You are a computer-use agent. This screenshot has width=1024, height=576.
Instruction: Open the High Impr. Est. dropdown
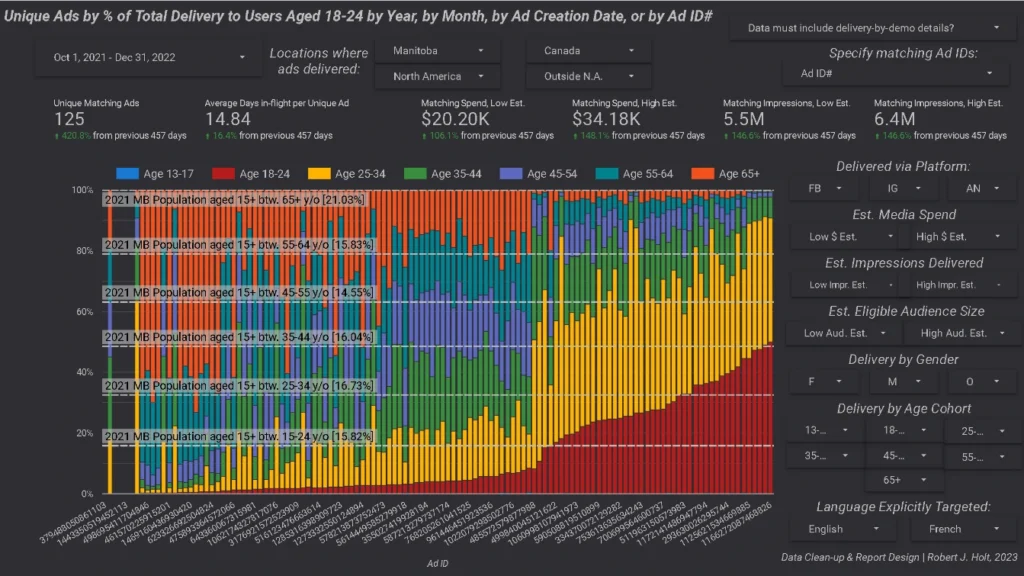pyautogui.click(x=953, y=285)
